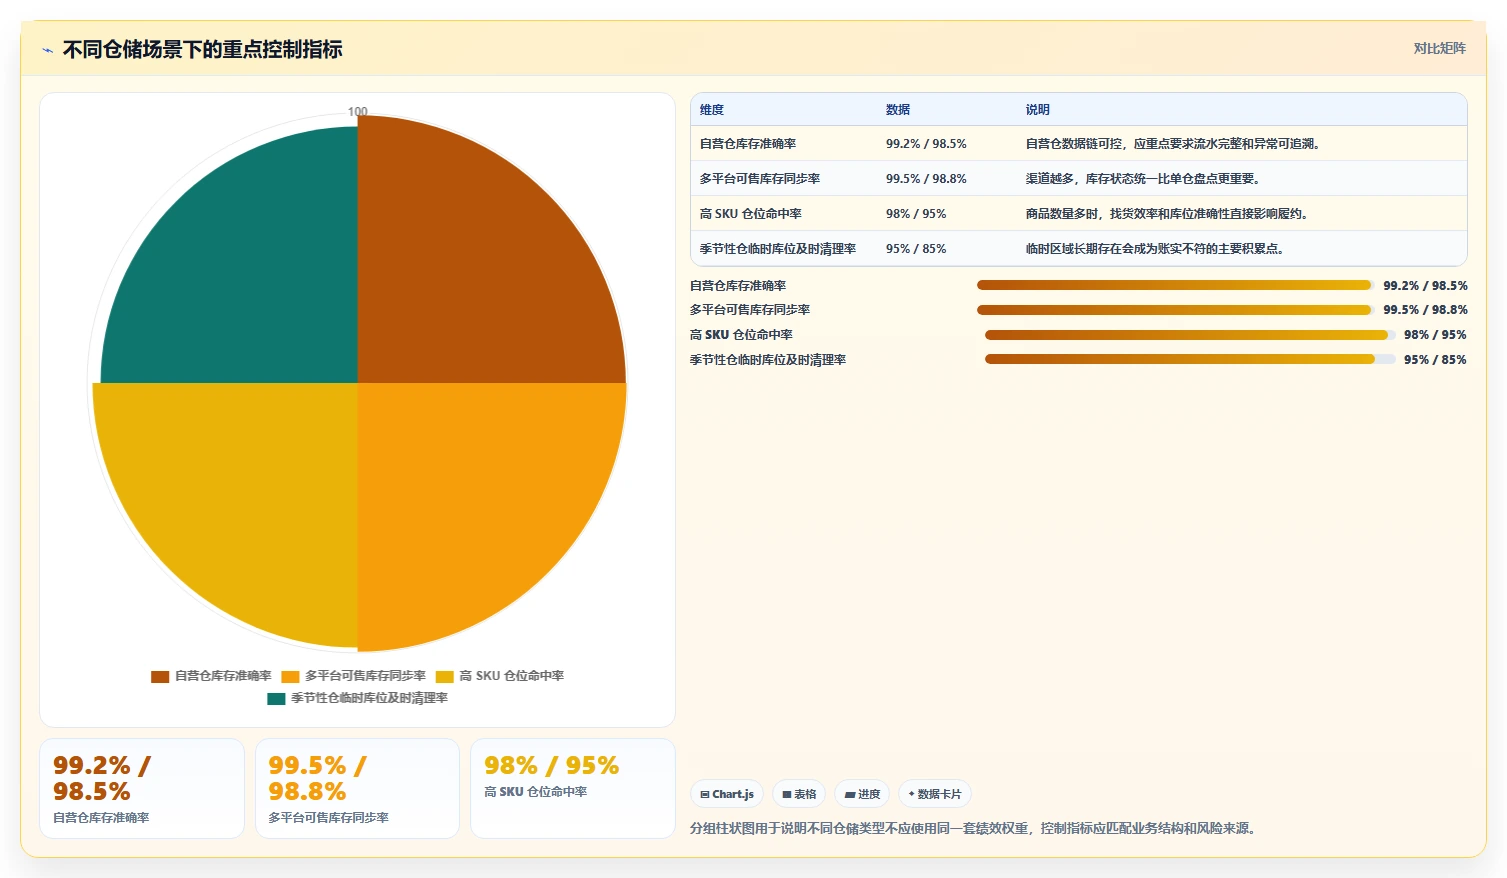
Task: Toggle 季节性仓临时库位及时清理率 legend swatch
Action: tap(276, 698)
